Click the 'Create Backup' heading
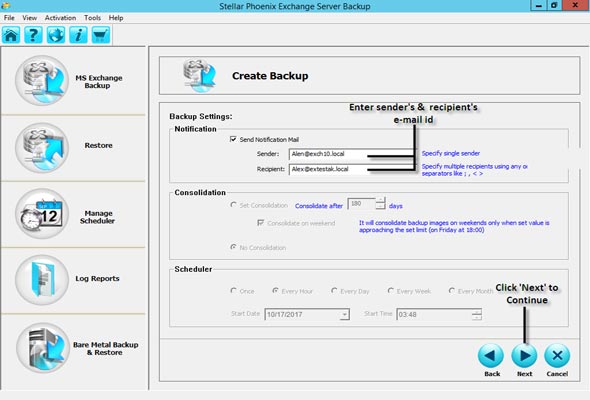The width and height of the screenshot is (590, 400). [x=270, y=76]
